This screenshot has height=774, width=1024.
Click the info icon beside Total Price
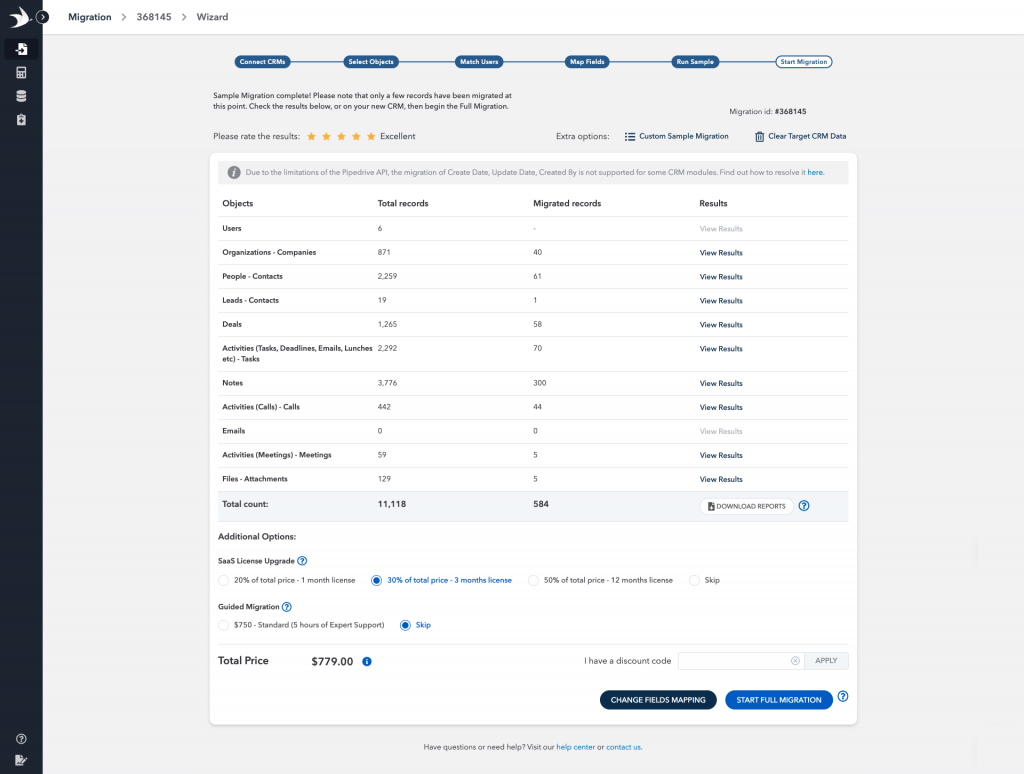367,662
